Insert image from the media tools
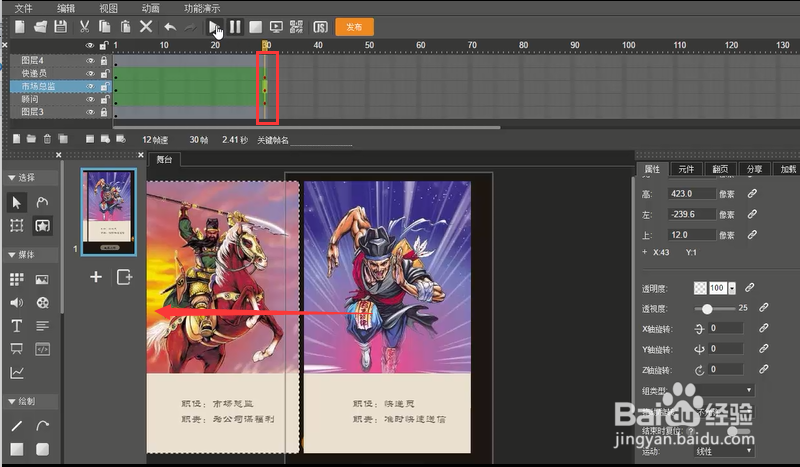The height and width of the screenshot is (467, 800). 42,279
